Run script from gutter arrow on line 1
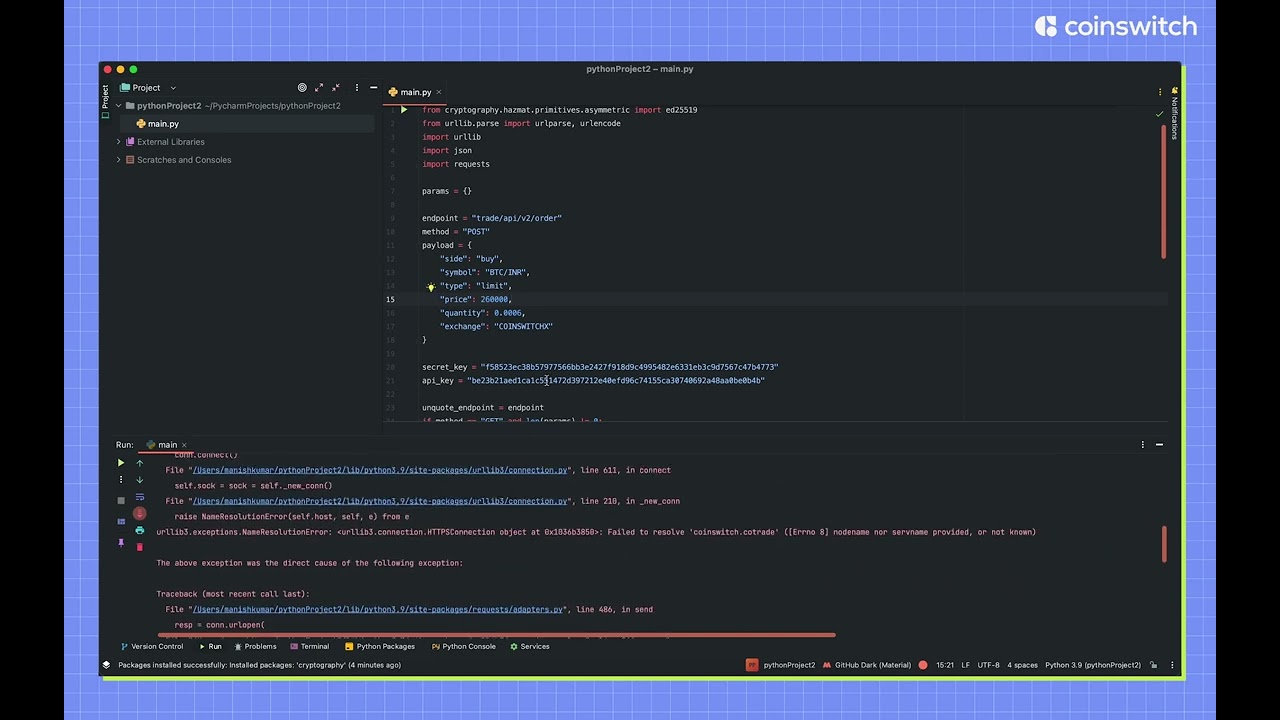Viewport: 1280px width, 720px height. coord(403,110)
